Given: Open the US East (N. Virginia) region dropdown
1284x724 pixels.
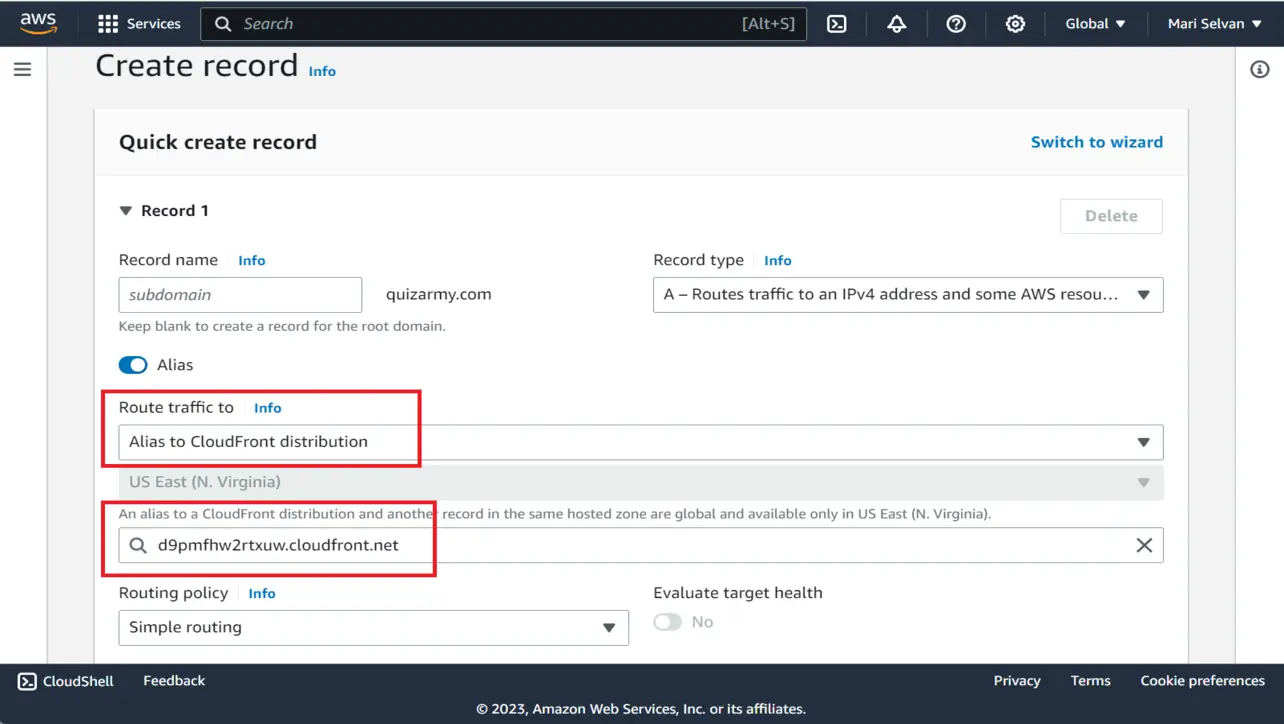Looking at the screenshot, I should (641, 482).
